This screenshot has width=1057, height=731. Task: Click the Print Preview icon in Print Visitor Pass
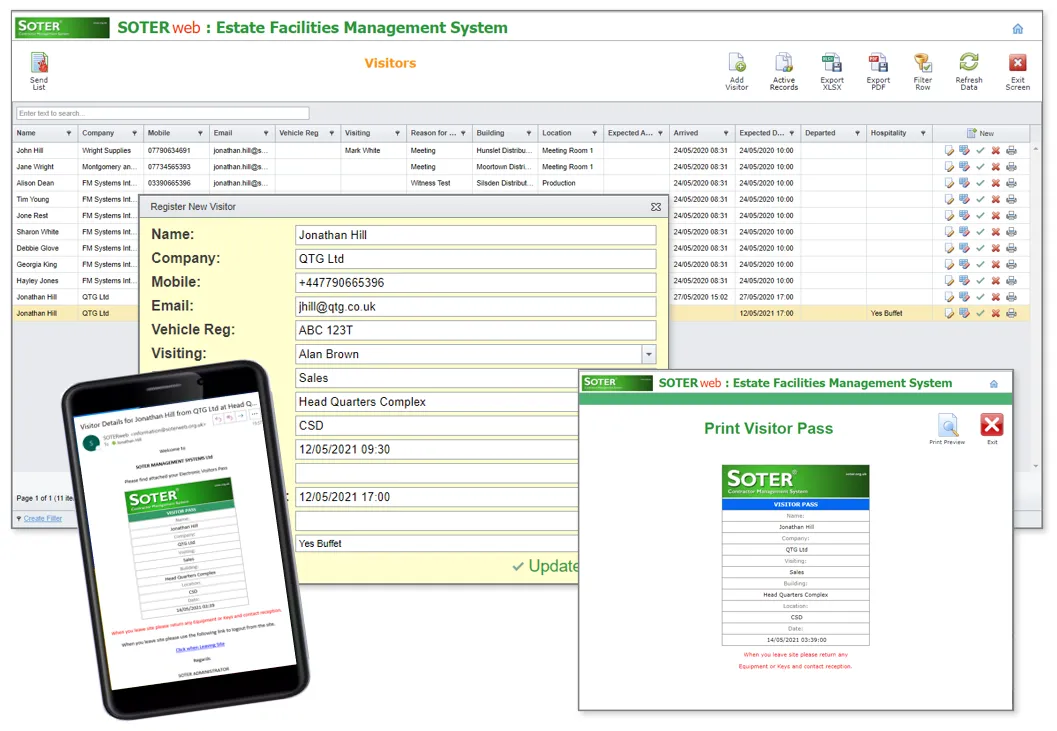[x=947, y=428]
